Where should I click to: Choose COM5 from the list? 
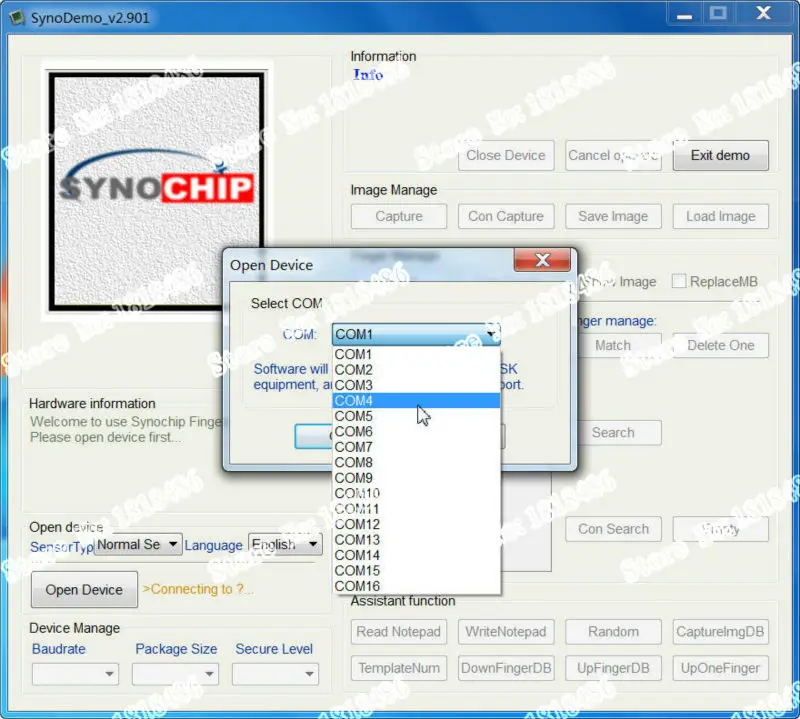416,416
